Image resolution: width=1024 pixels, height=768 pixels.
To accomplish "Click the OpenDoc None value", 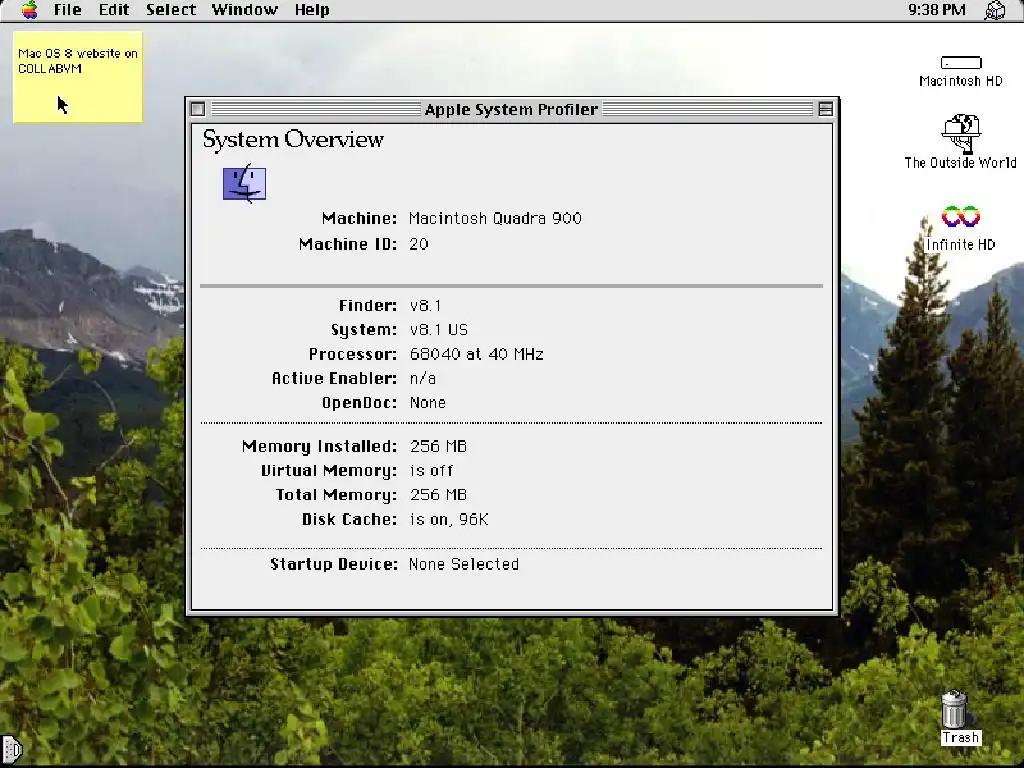I will pos(428,403).
